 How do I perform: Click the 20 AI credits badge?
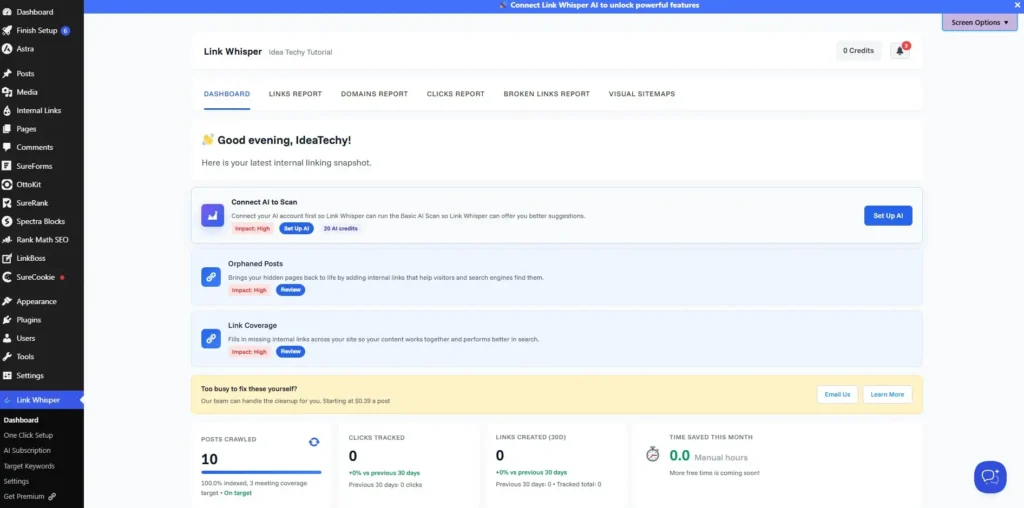[340, 229]
